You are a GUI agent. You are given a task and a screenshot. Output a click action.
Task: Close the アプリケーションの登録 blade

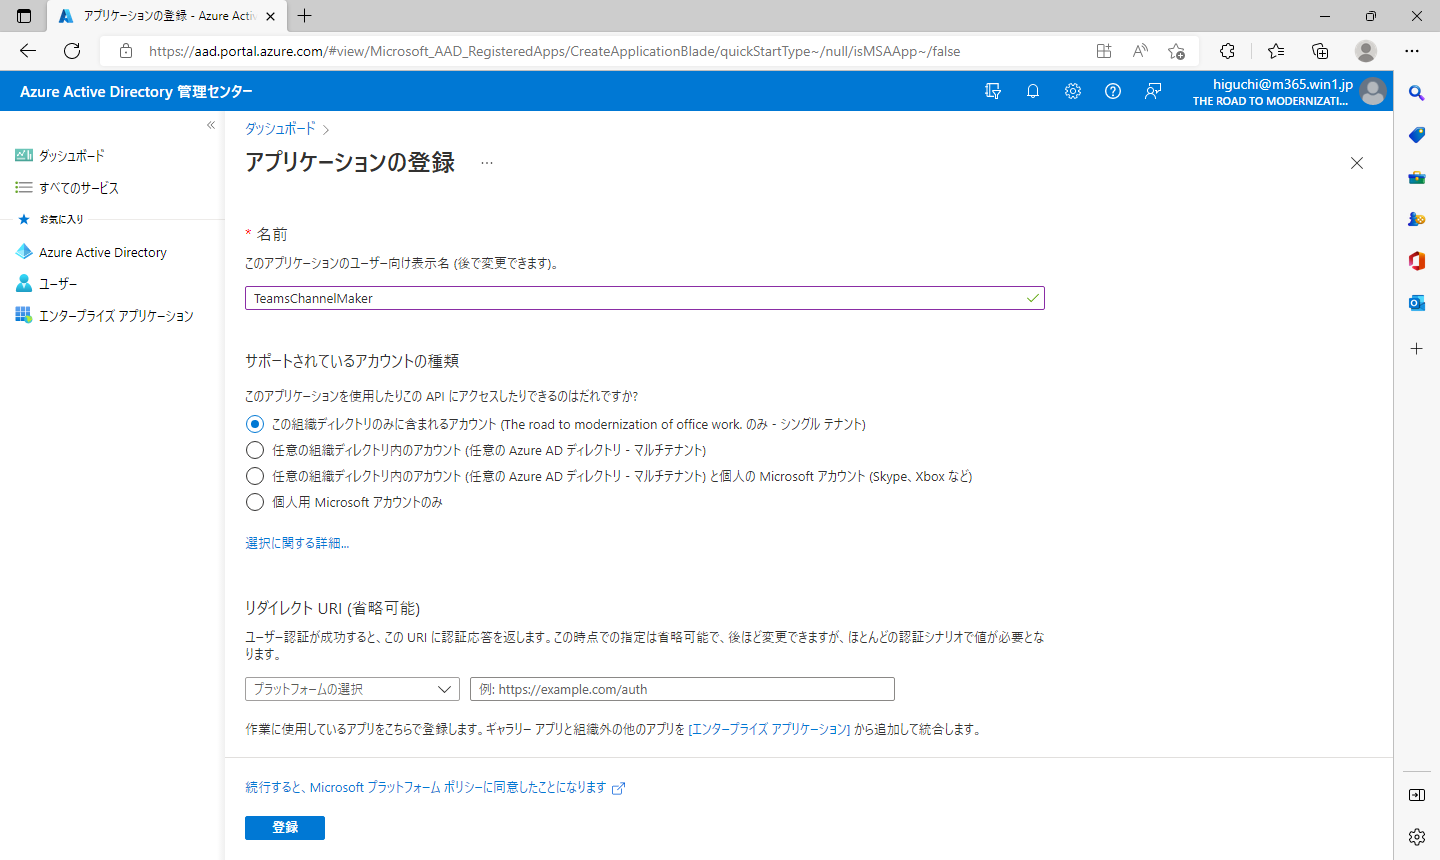(1357, 163)
